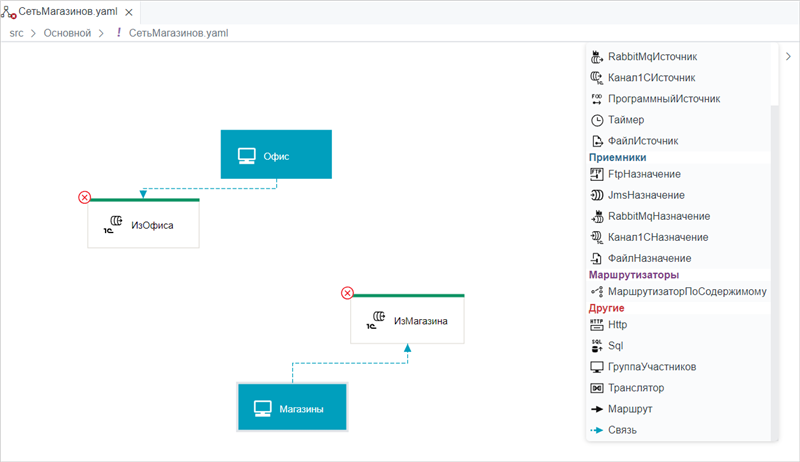
Task: Choose the Маршрут arrow icon
Action: coord(596,409)
